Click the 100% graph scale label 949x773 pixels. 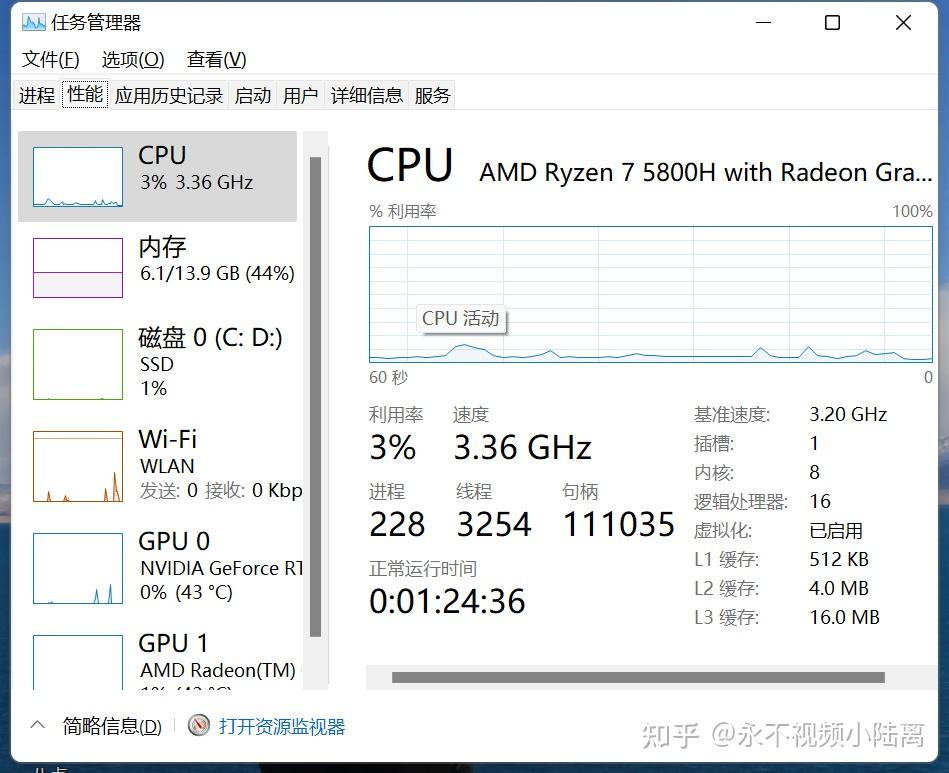tap(912, 211)
